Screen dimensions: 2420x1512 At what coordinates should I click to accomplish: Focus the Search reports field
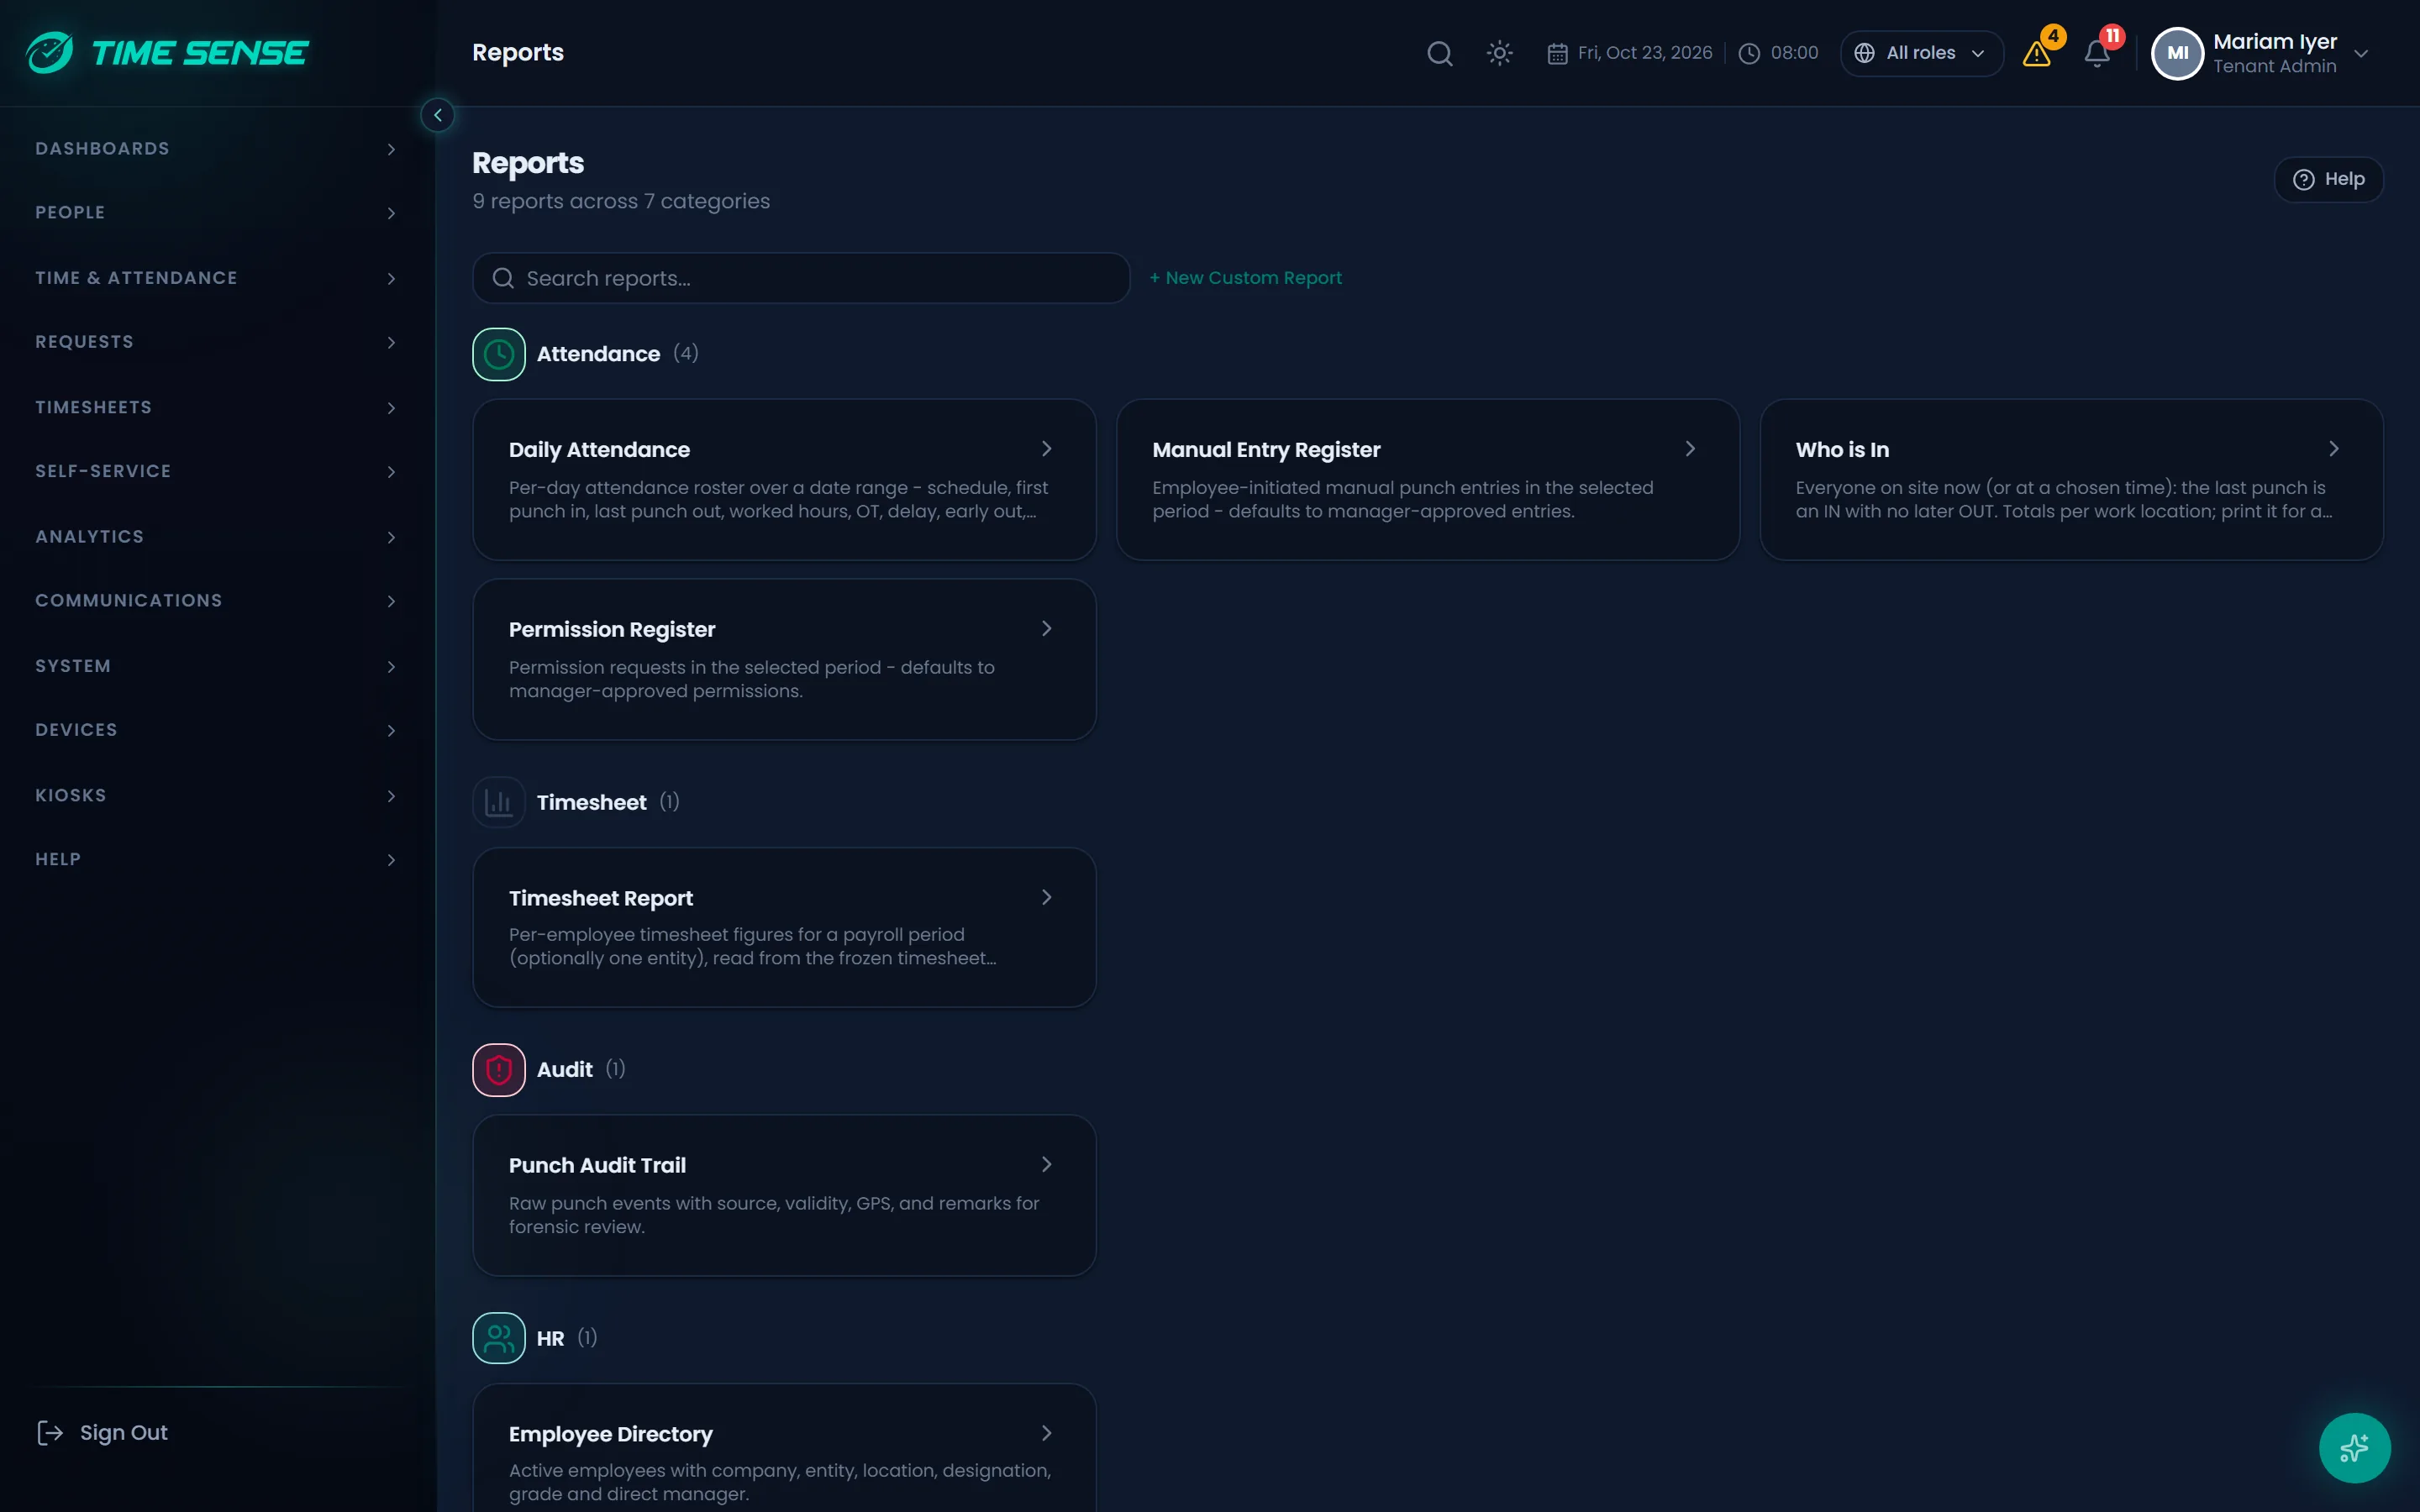click(801, 278)
